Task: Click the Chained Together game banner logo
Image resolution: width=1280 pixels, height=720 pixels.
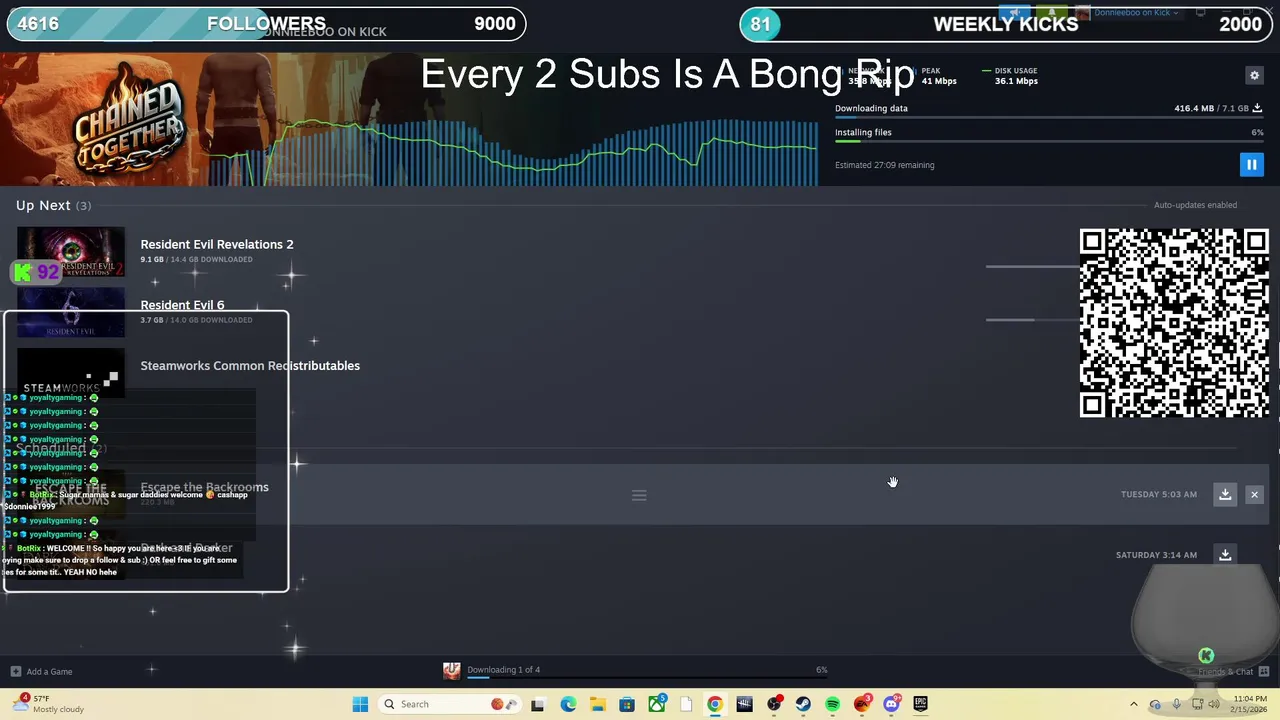Action: click(128, 120)
